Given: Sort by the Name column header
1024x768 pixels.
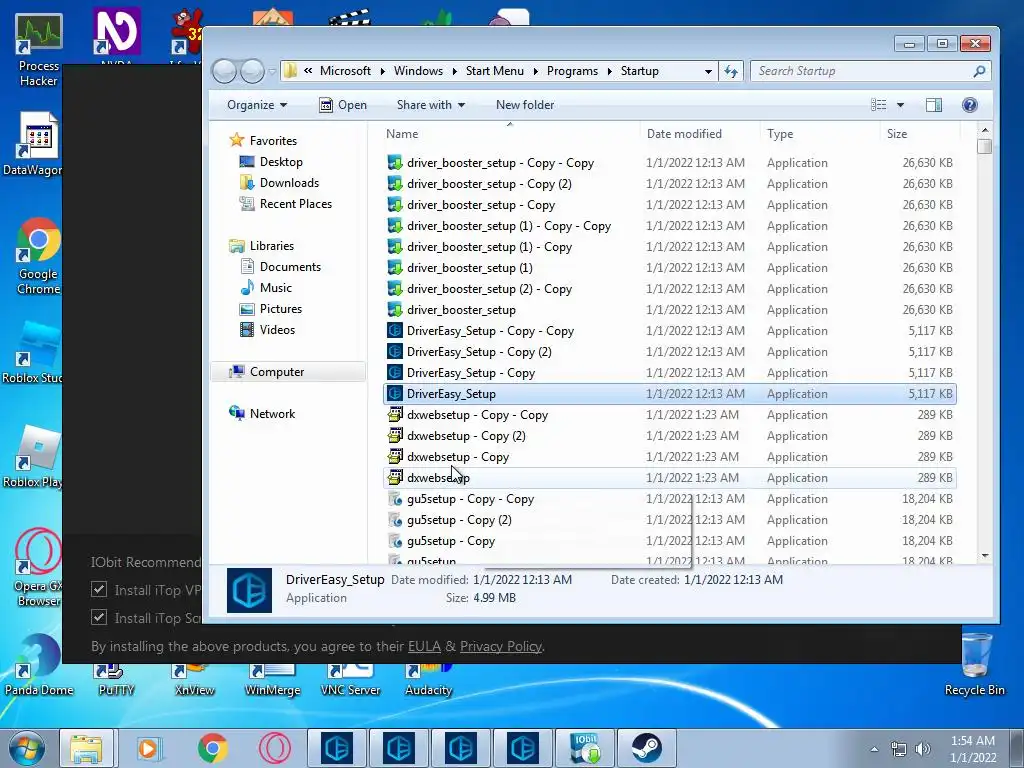Looking at the screenshot, I should click(509, 134).
